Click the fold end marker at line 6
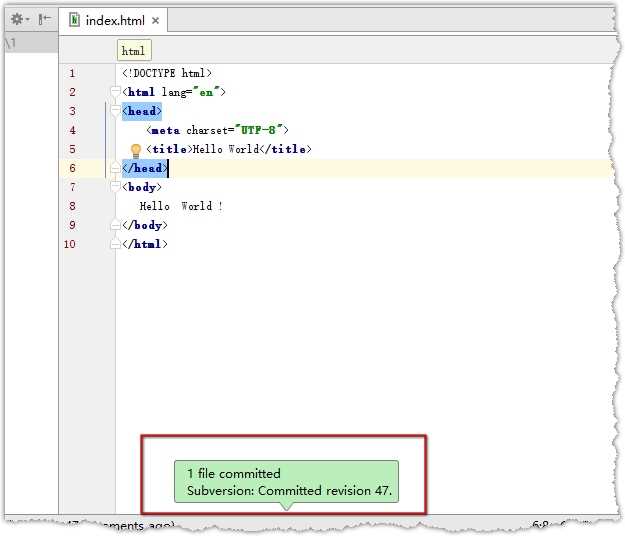Screen dimensions: 625x536 (115, 168)
